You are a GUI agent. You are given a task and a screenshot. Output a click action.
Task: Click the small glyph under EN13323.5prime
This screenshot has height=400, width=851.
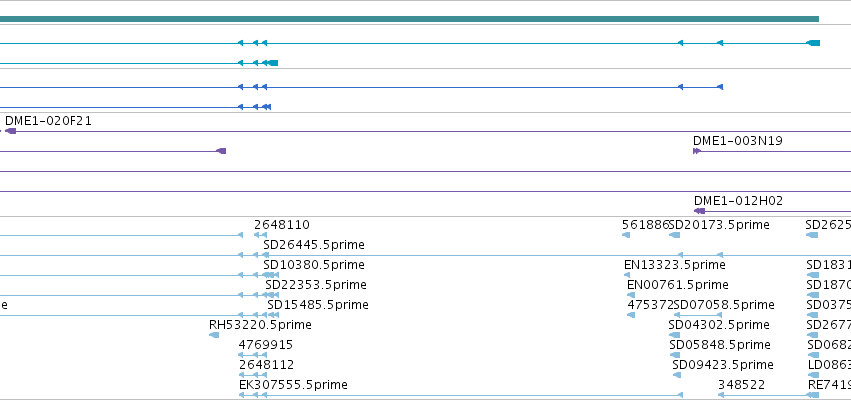[627, 275]
